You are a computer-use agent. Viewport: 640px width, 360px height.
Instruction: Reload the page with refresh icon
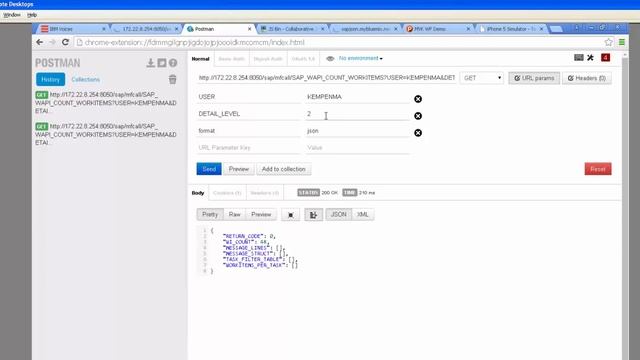click(x=65, y=42)
